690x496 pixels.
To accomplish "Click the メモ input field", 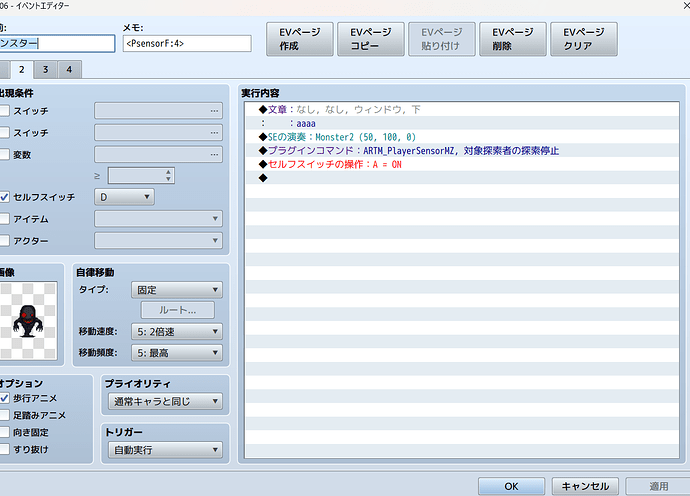I will coord(187,44).
